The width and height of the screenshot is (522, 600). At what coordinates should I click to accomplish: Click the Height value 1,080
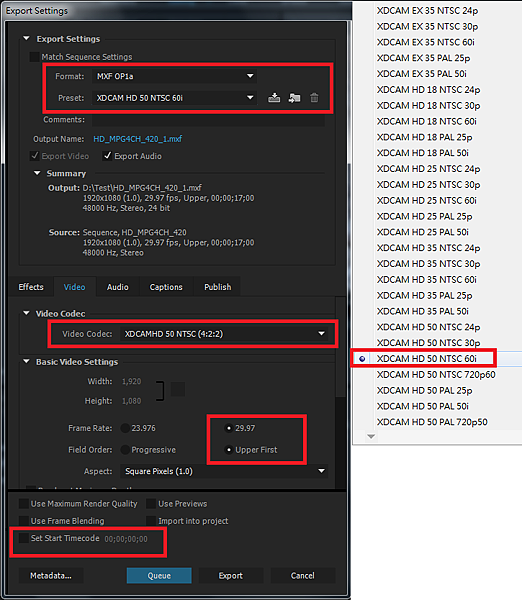(x=132, y=401)
